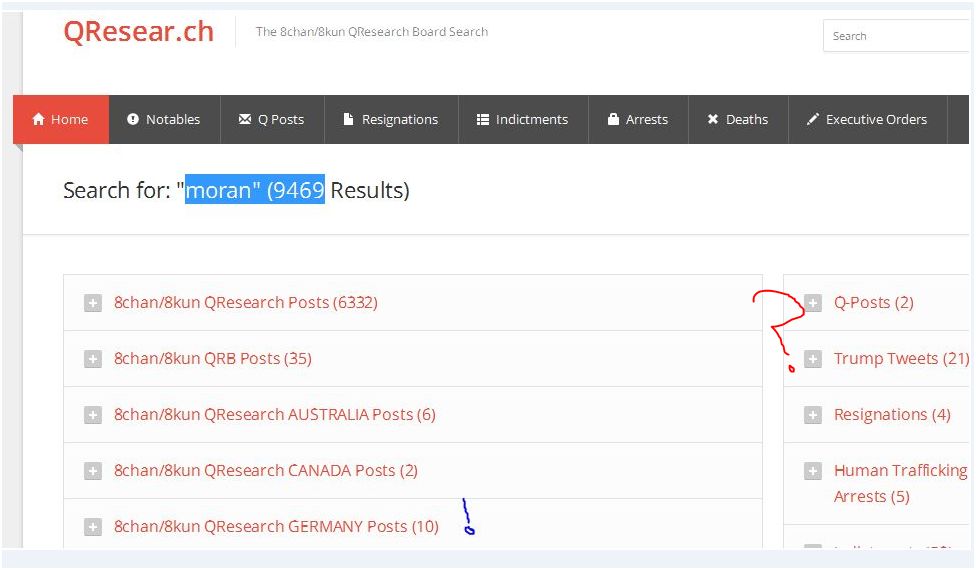Open Resignations in the nav bar

[392, 119]
